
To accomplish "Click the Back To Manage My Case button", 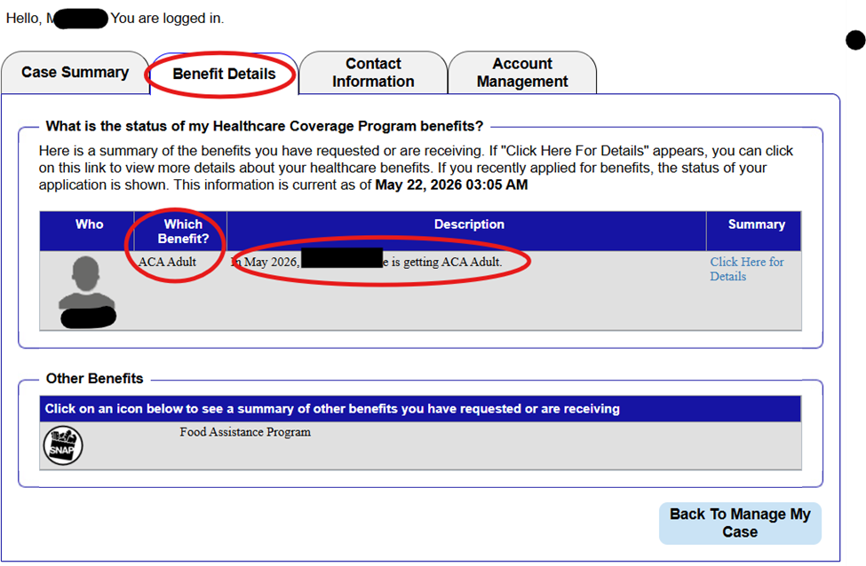I will click(x=740, y=523).
